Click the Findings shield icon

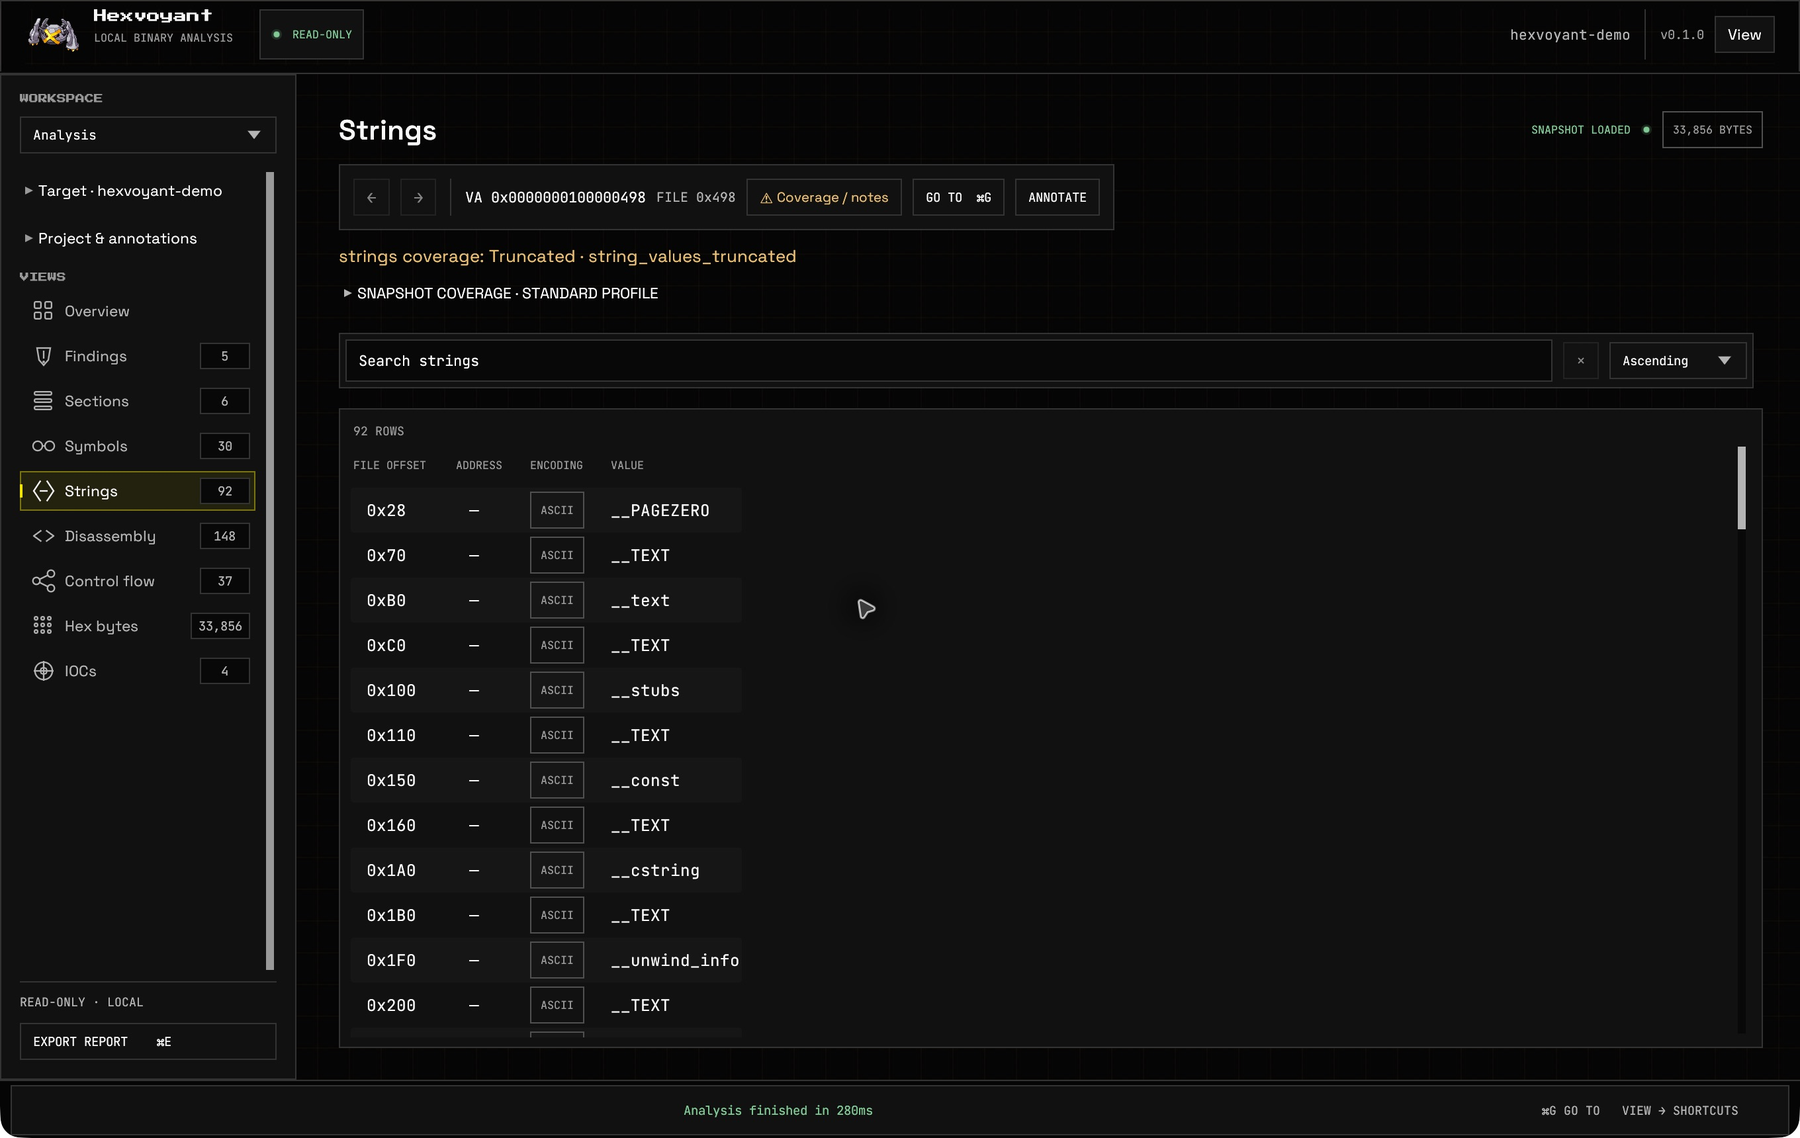pos(43,356)
